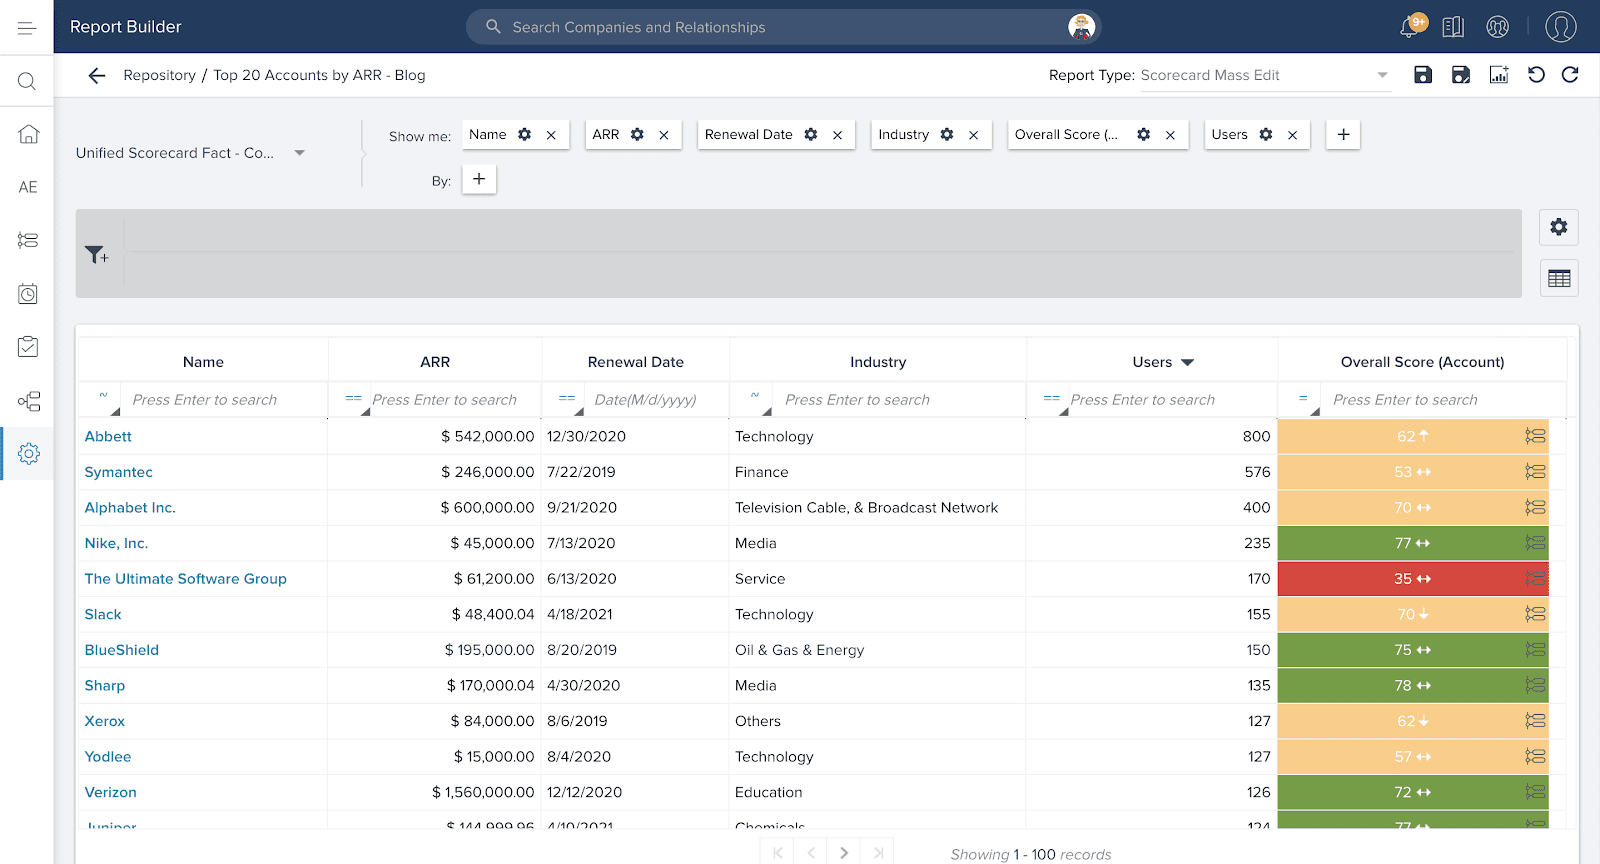Click the add filter funnel icon
The width and height of the screenshot is (1600, 864).
pos(97,255)
